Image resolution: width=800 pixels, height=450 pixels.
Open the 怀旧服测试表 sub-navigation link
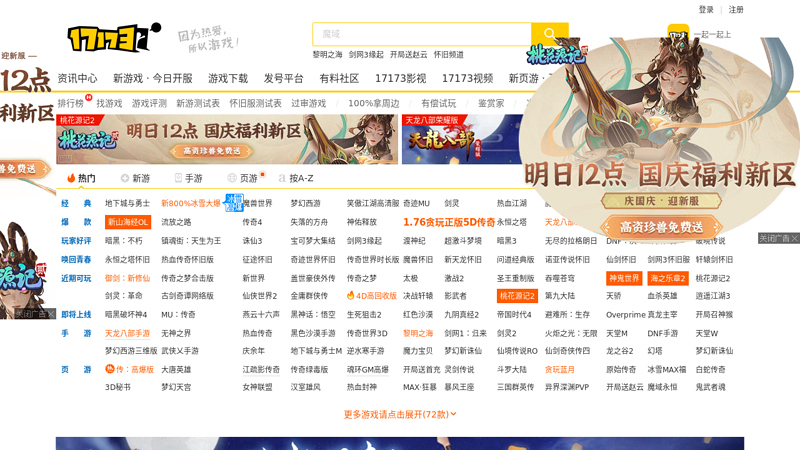pyautogui.click(x=255, y=103)
